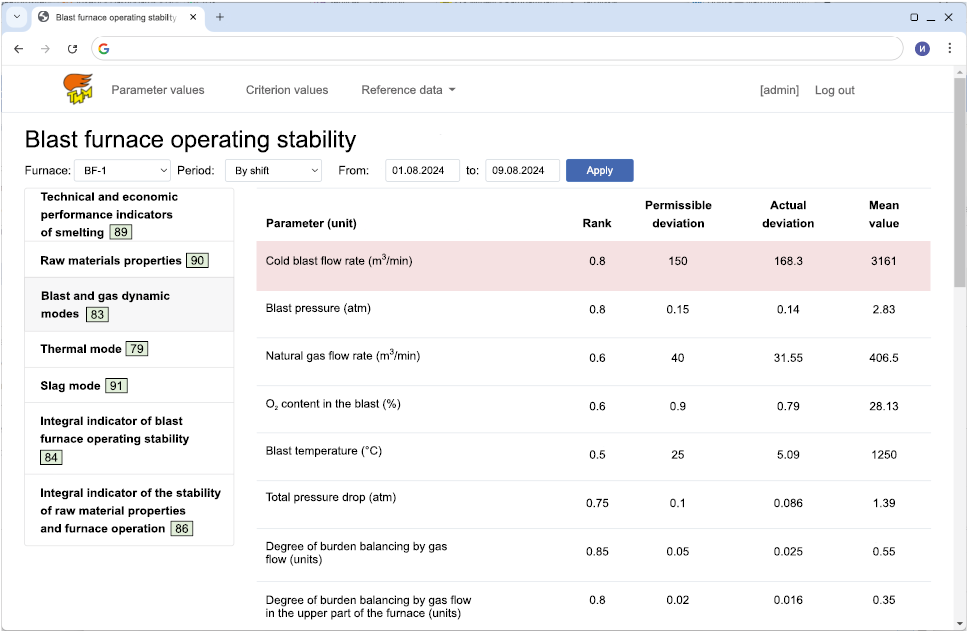Go back using the browser back arrow
The height and width of the screenshot is (631, 968).
pos(19,48)
